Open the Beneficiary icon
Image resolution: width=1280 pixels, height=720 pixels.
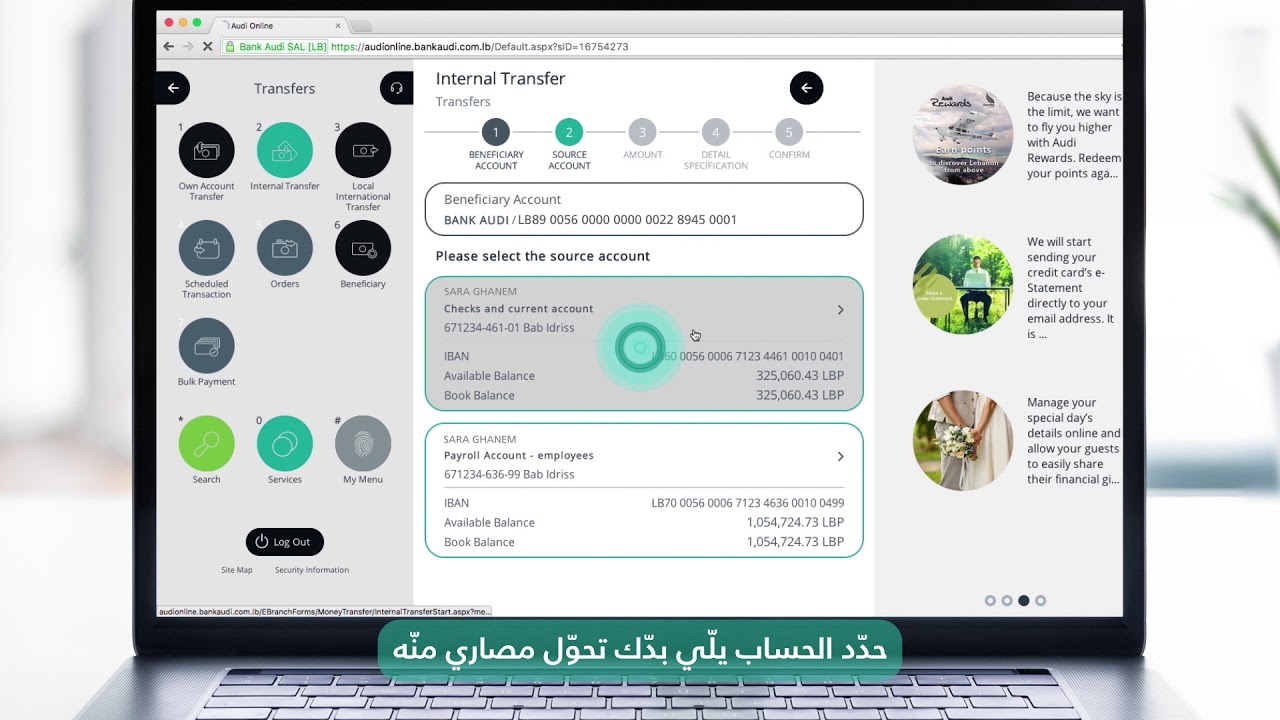363,248
